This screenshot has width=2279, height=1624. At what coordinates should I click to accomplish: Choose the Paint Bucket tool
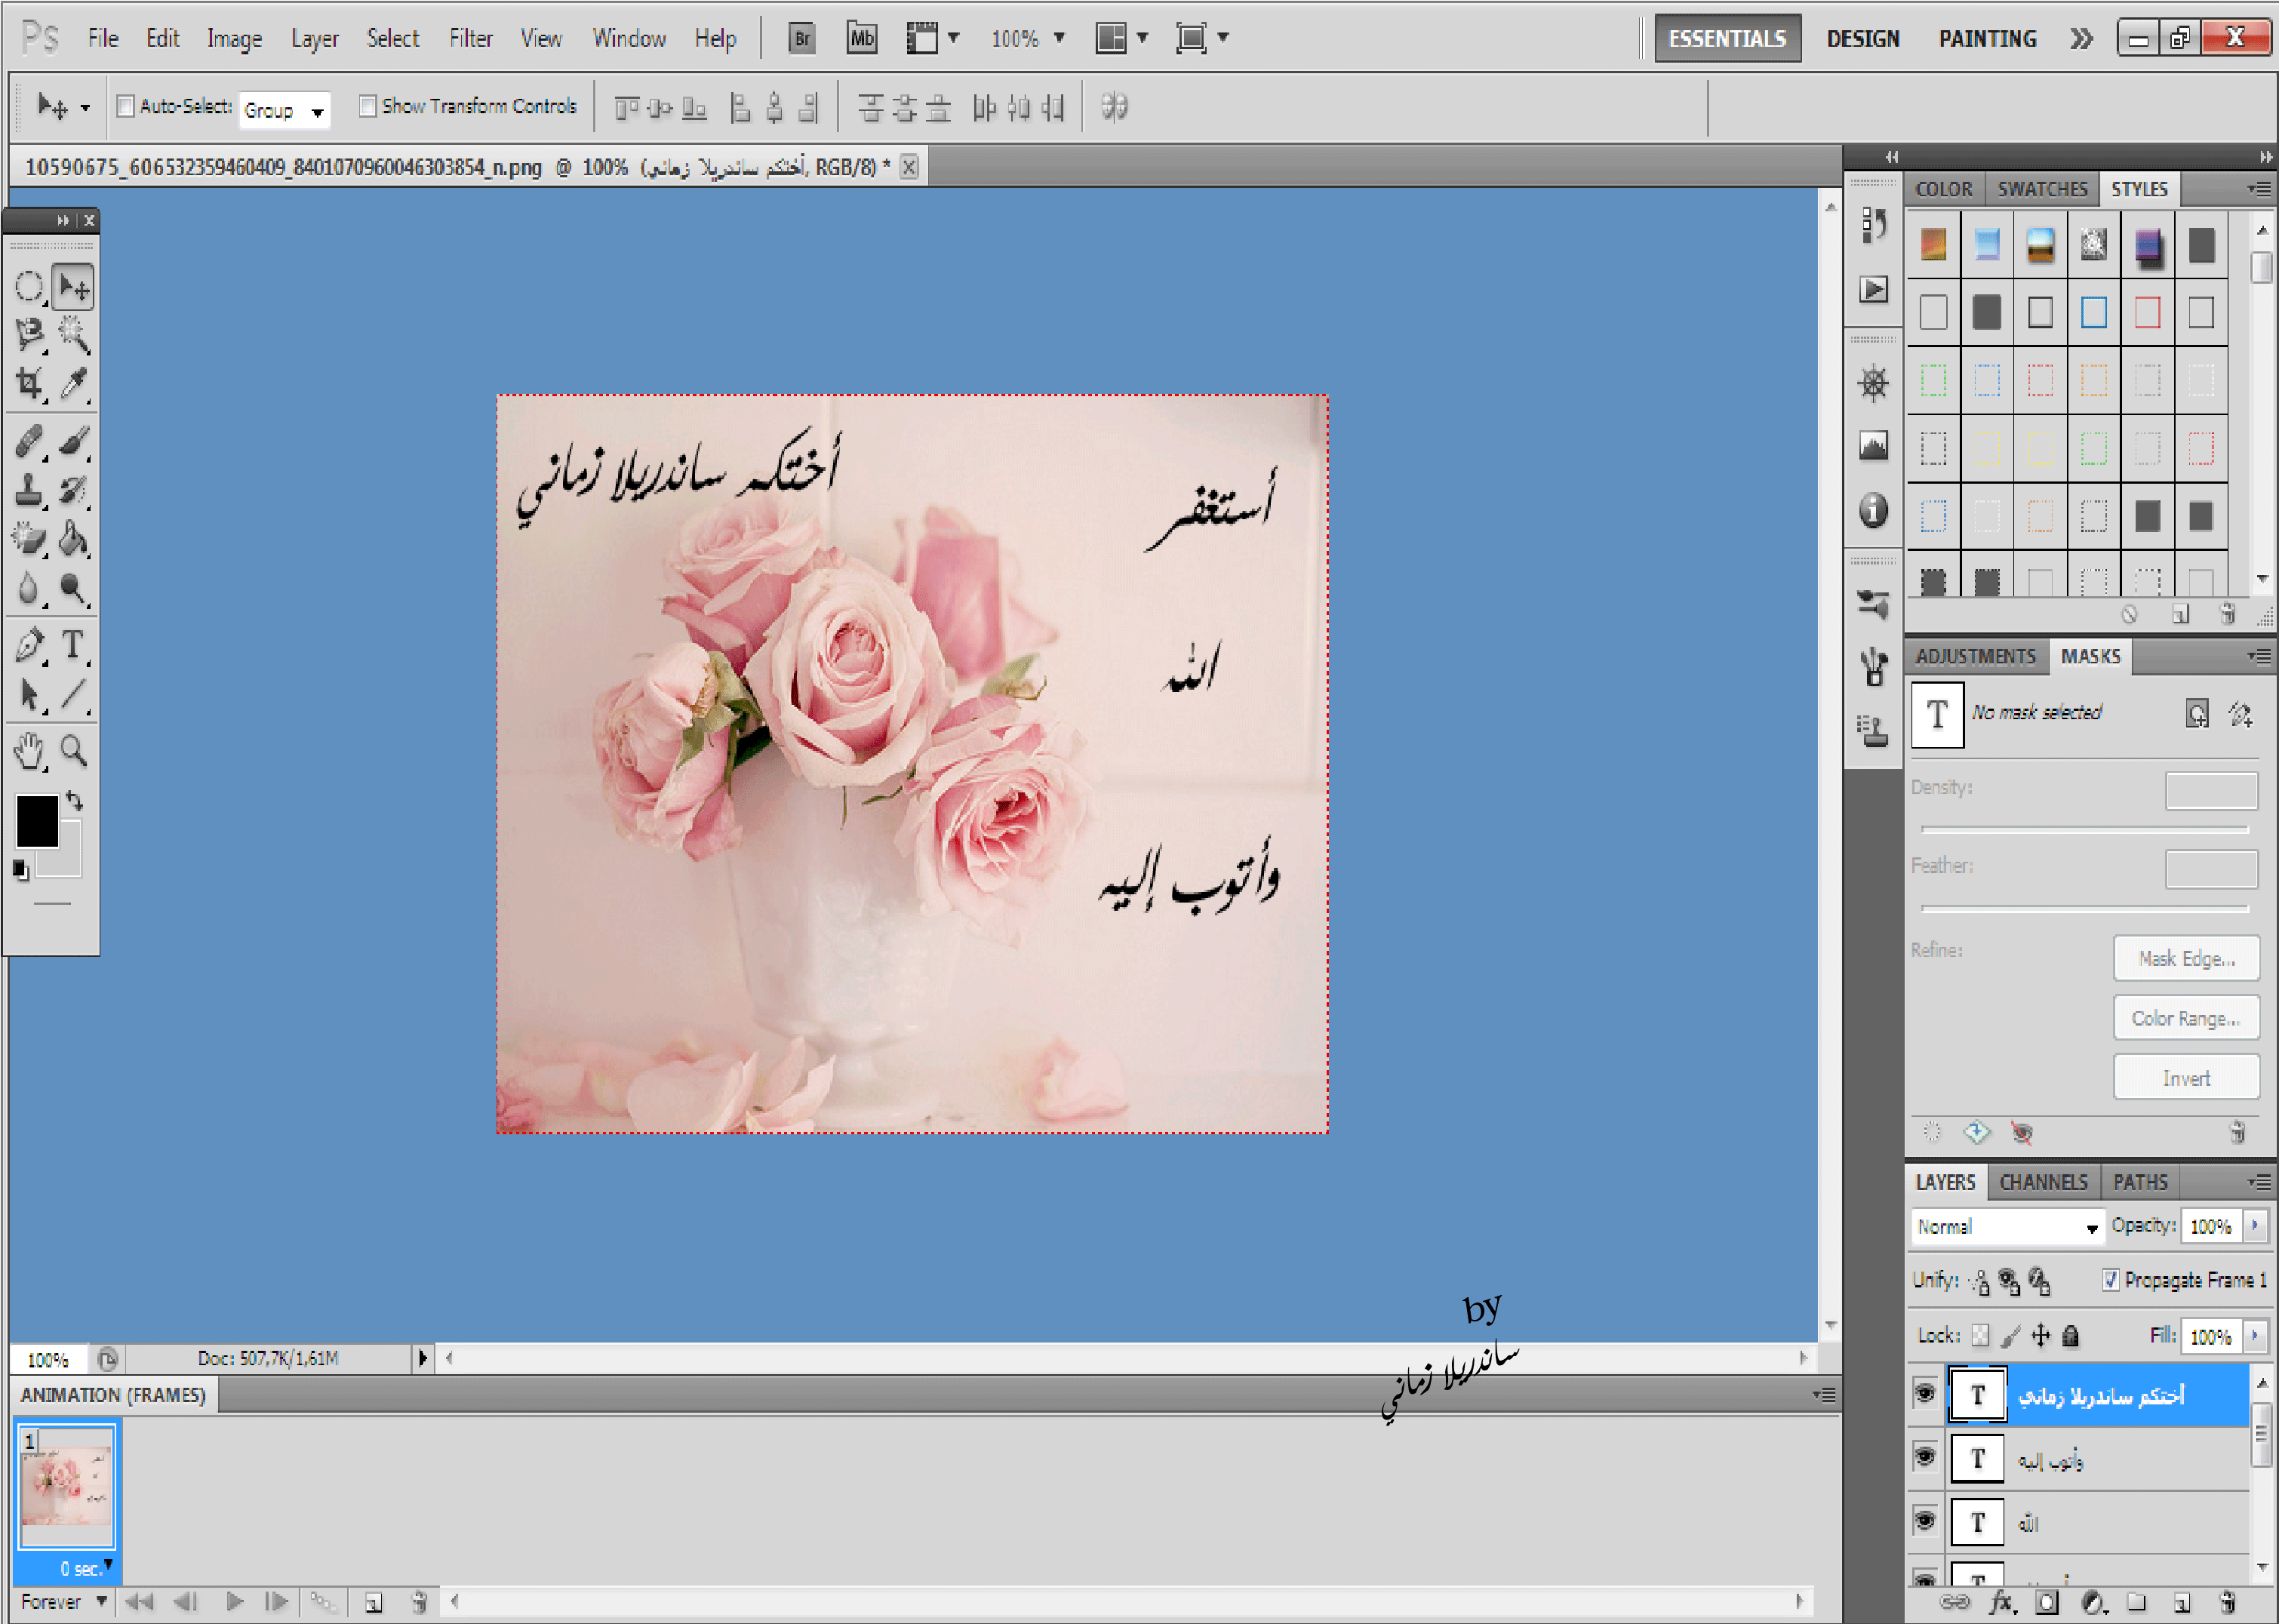coord(74,539)
